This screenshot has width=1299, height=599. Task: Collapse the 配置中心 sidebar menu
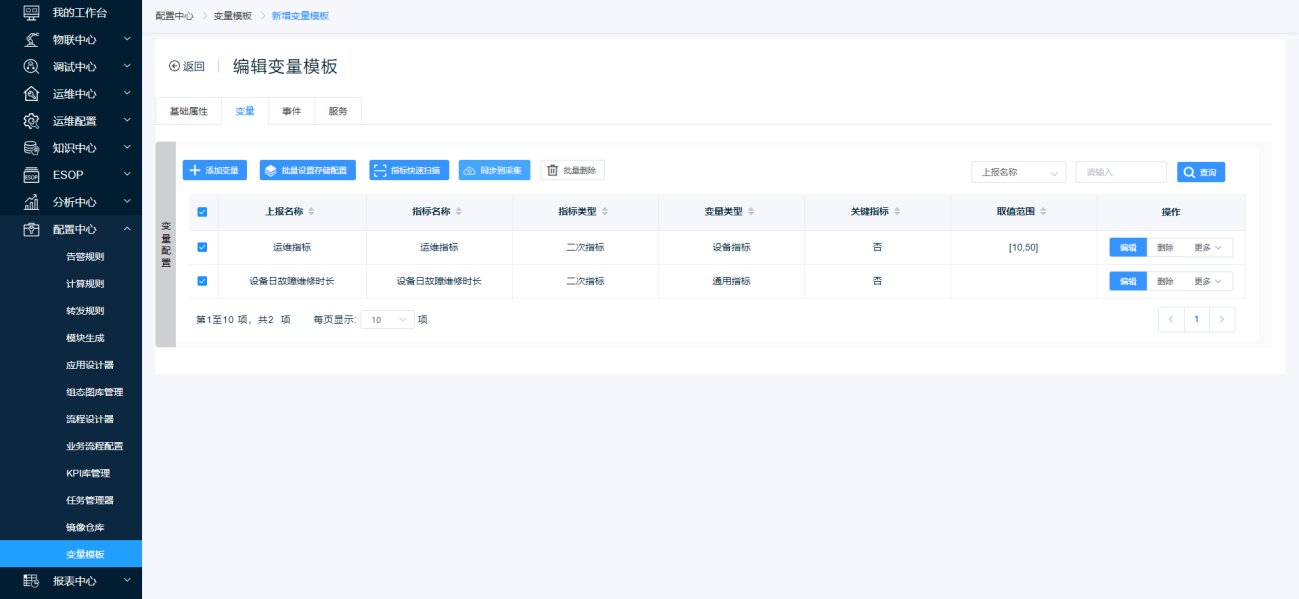[x=127, y=229]
